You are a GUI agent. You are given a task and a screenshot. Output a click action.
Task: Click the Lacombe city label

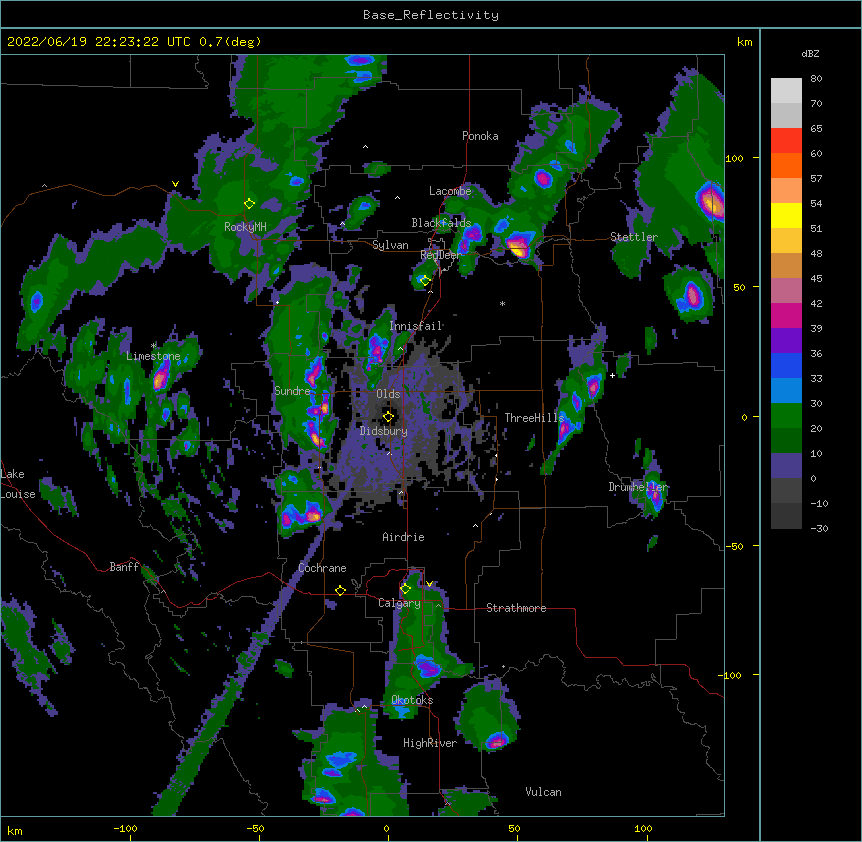(450, 191)
